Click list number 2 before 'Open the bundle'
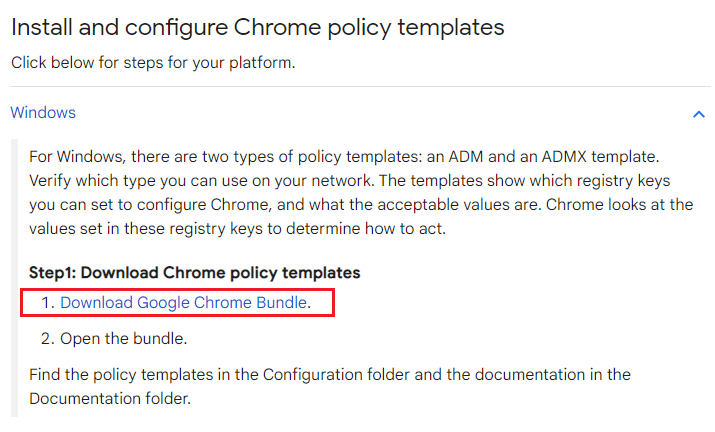Screen dimensions: 715x432 tap(47, 339)
